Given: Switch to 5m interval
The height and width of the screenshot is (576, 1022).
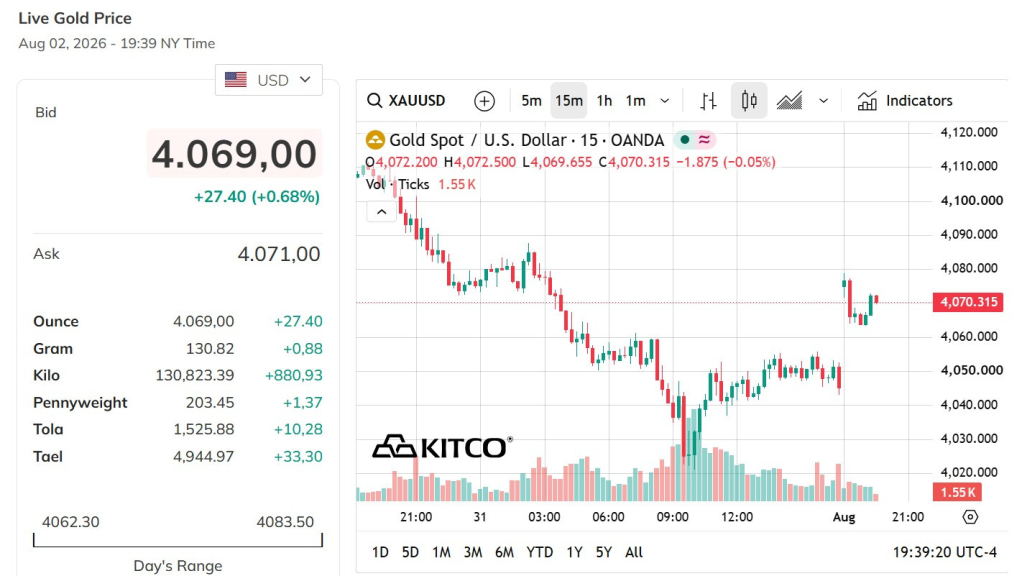Looking at the screenshot, I should 531,101.
